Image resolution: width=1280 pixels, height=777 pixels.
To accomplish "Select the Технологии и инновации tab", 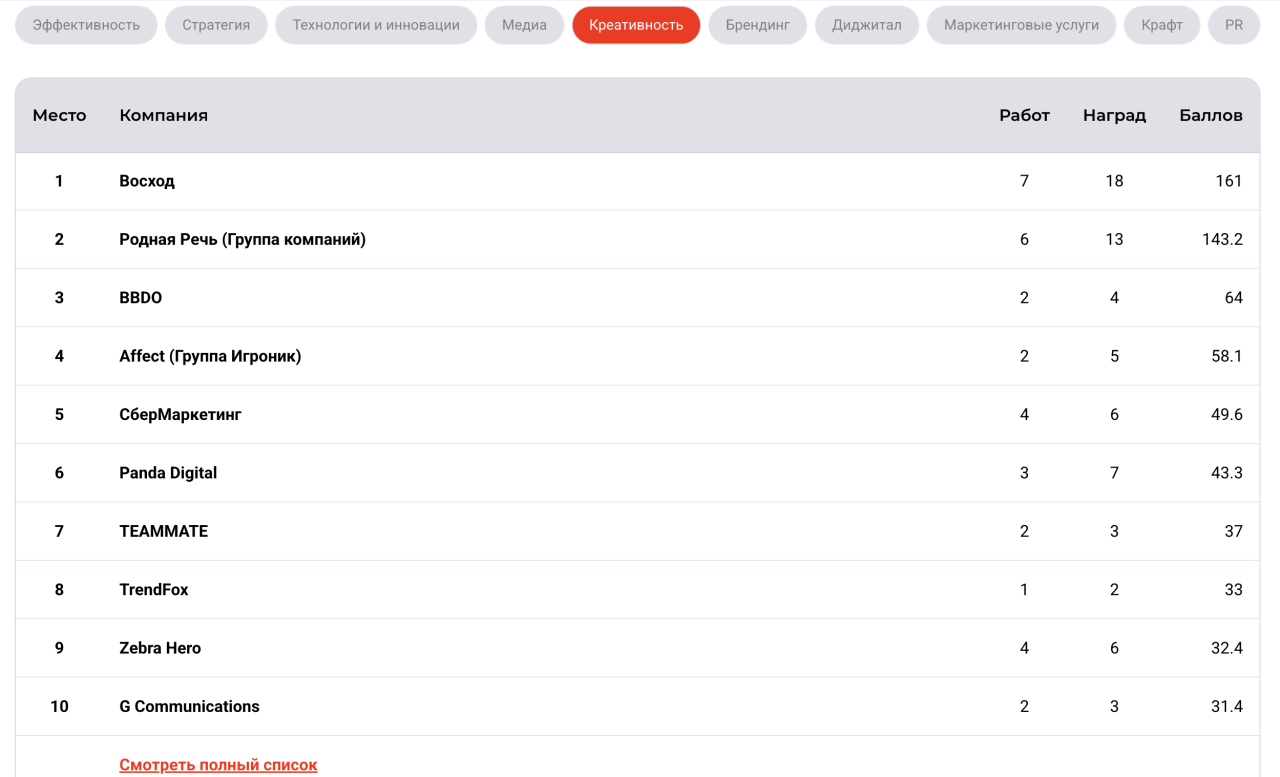I will (x=376, y=25).
